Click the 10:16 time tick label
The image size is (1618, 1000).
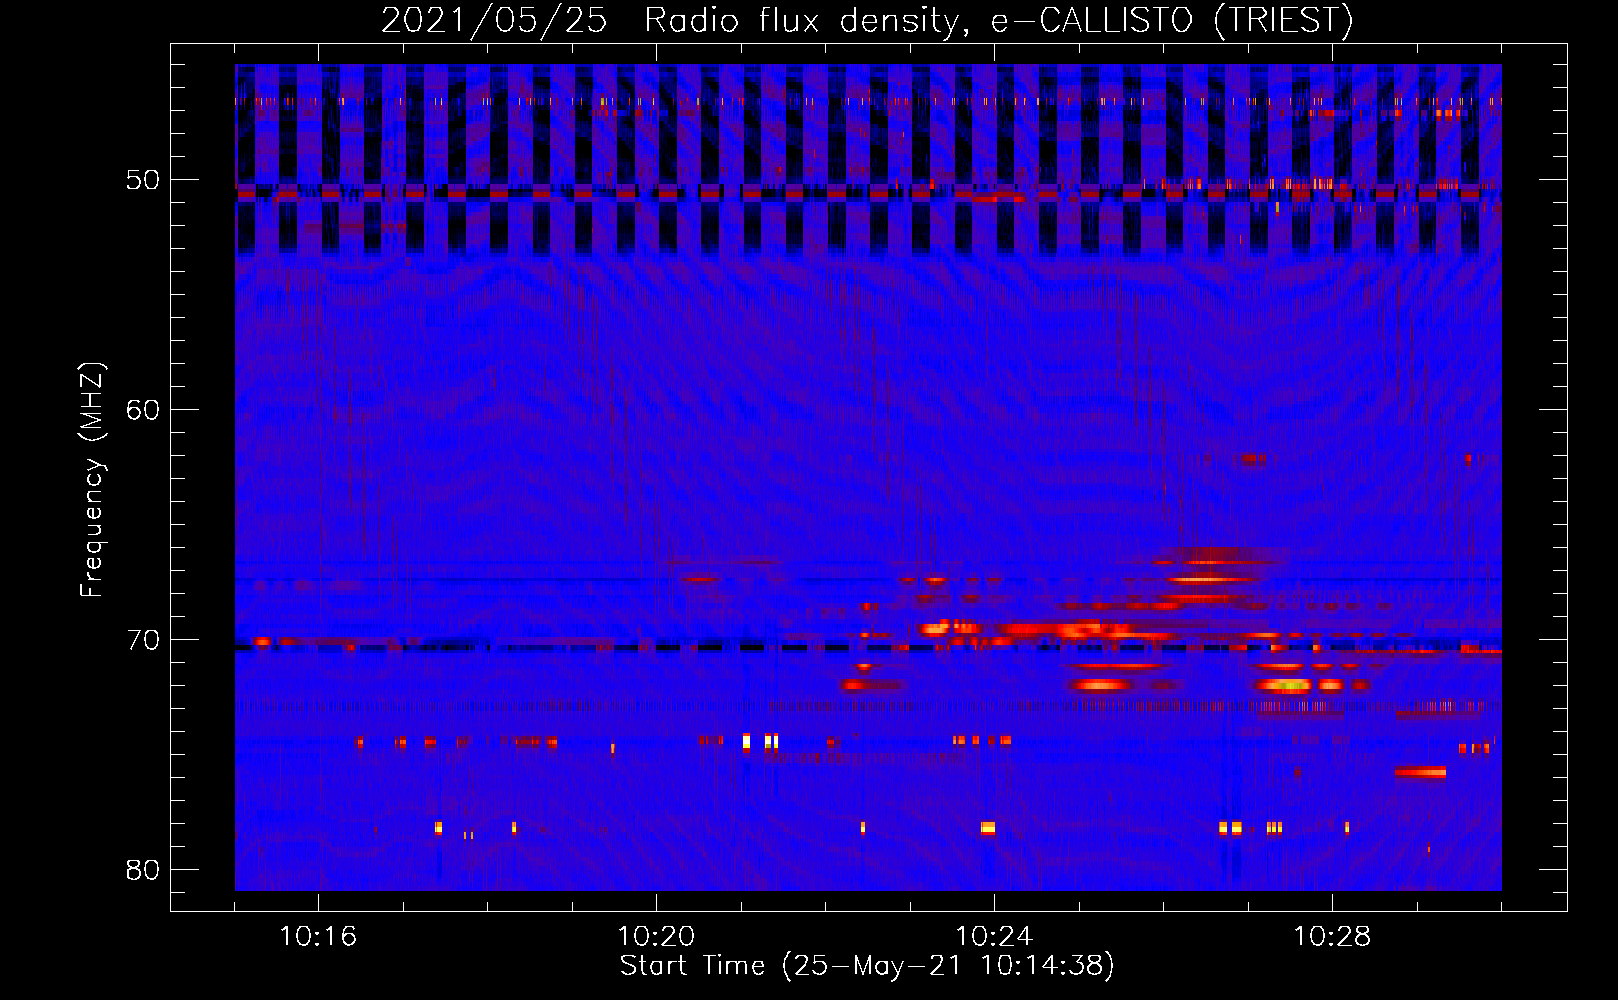[318, 937]
